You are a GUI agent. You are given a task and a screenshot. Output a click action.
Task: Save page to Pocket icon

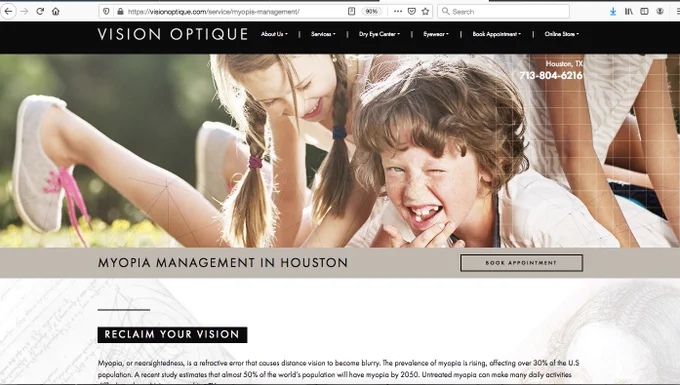click(412, 12)
